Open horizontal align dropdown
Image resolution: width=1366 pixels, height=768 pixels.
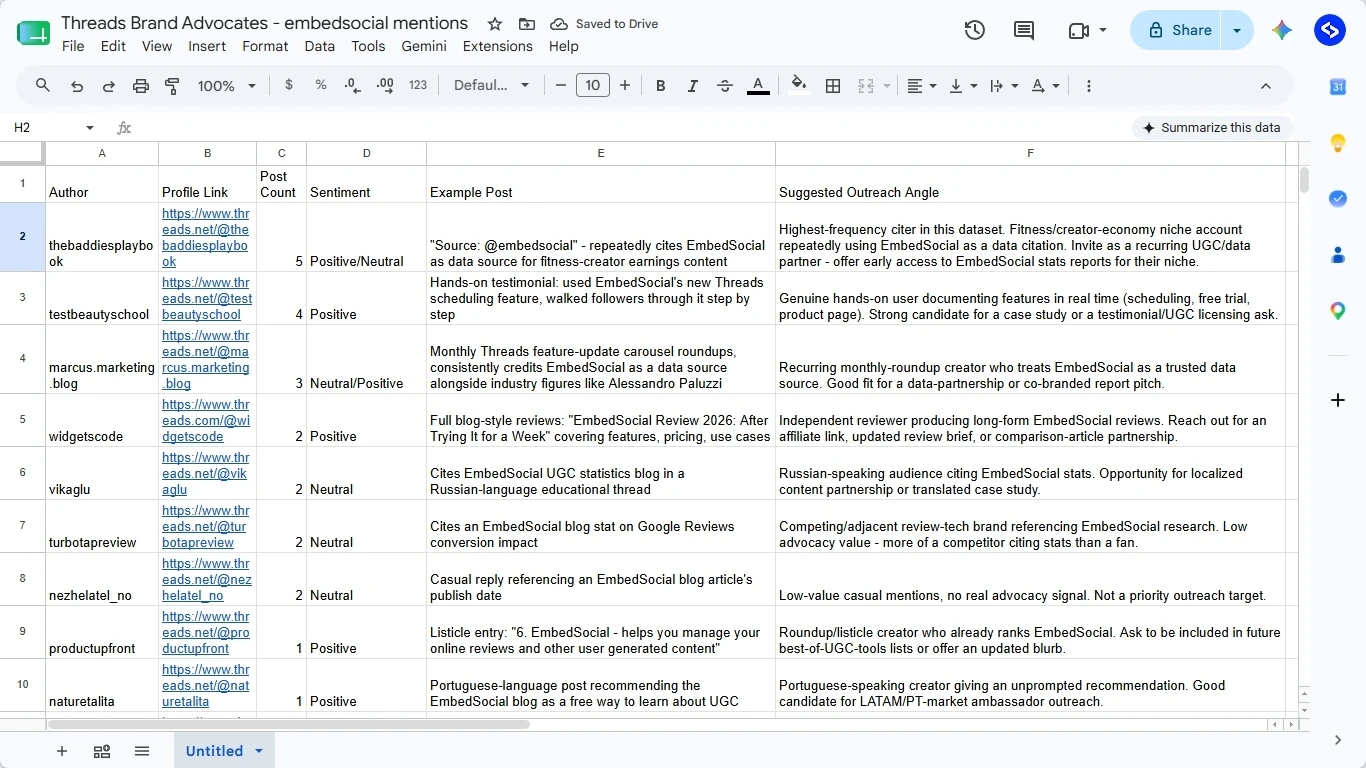pyautogui.click(x=921, y=86)
